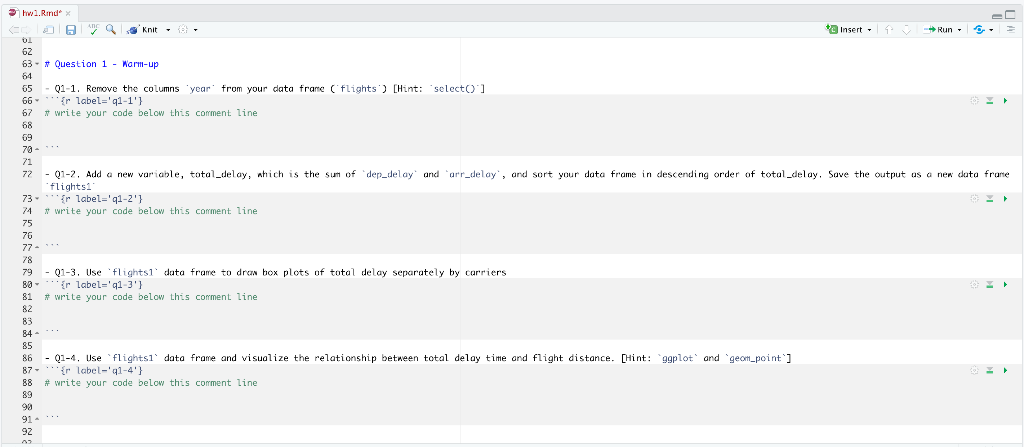Click the `flights1` text on line 72's wrapped row
Viewport: 1024px width, 447px height.
70,187
